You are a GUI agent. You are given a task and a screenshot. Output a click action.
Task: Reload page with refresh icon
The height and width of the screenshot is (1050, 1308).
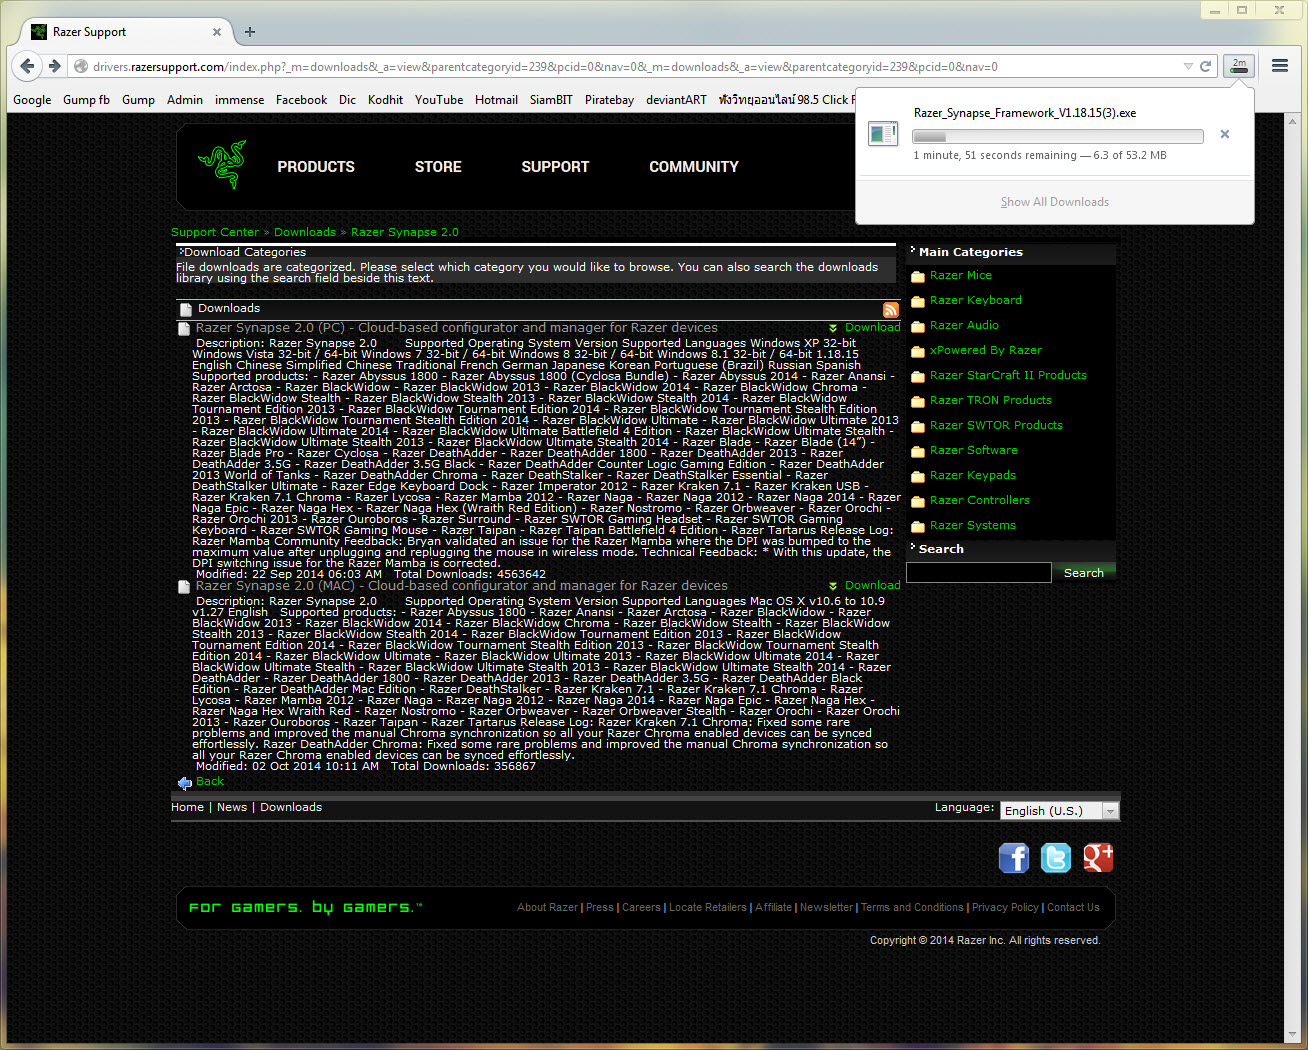[1206, 66]
